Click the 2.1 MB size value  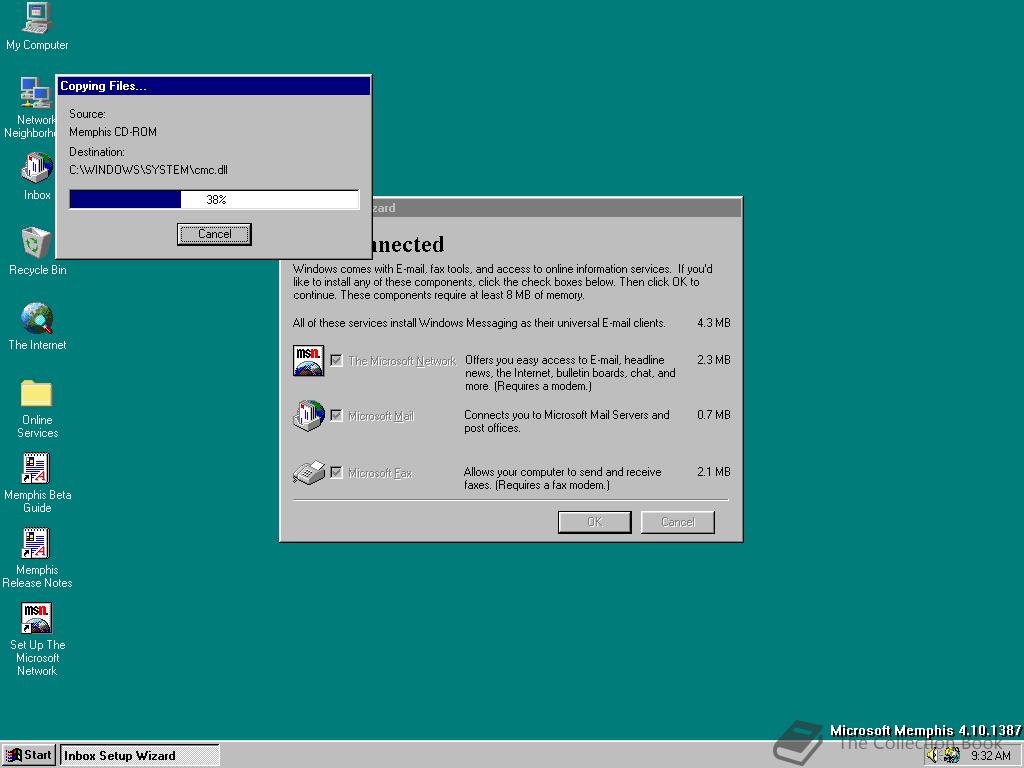713,472
